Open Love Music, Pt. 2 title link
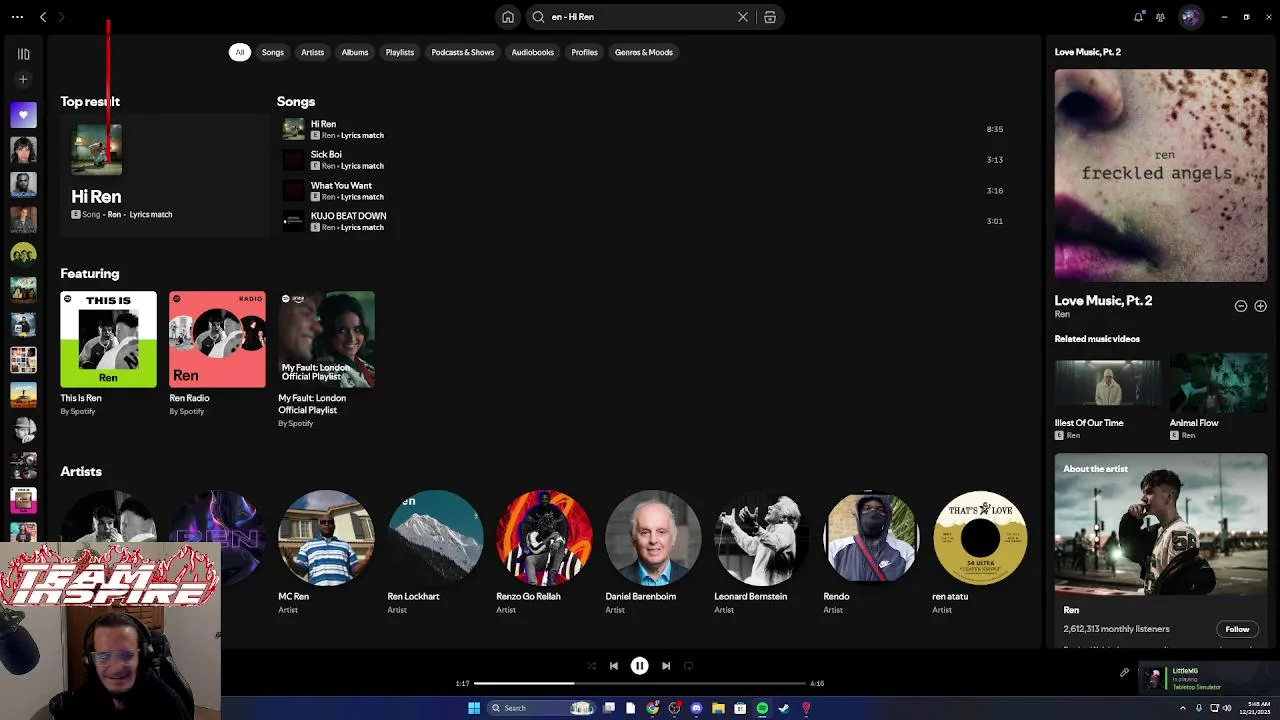Viewport: 1280px width, 720px height. click(1103, 300)
